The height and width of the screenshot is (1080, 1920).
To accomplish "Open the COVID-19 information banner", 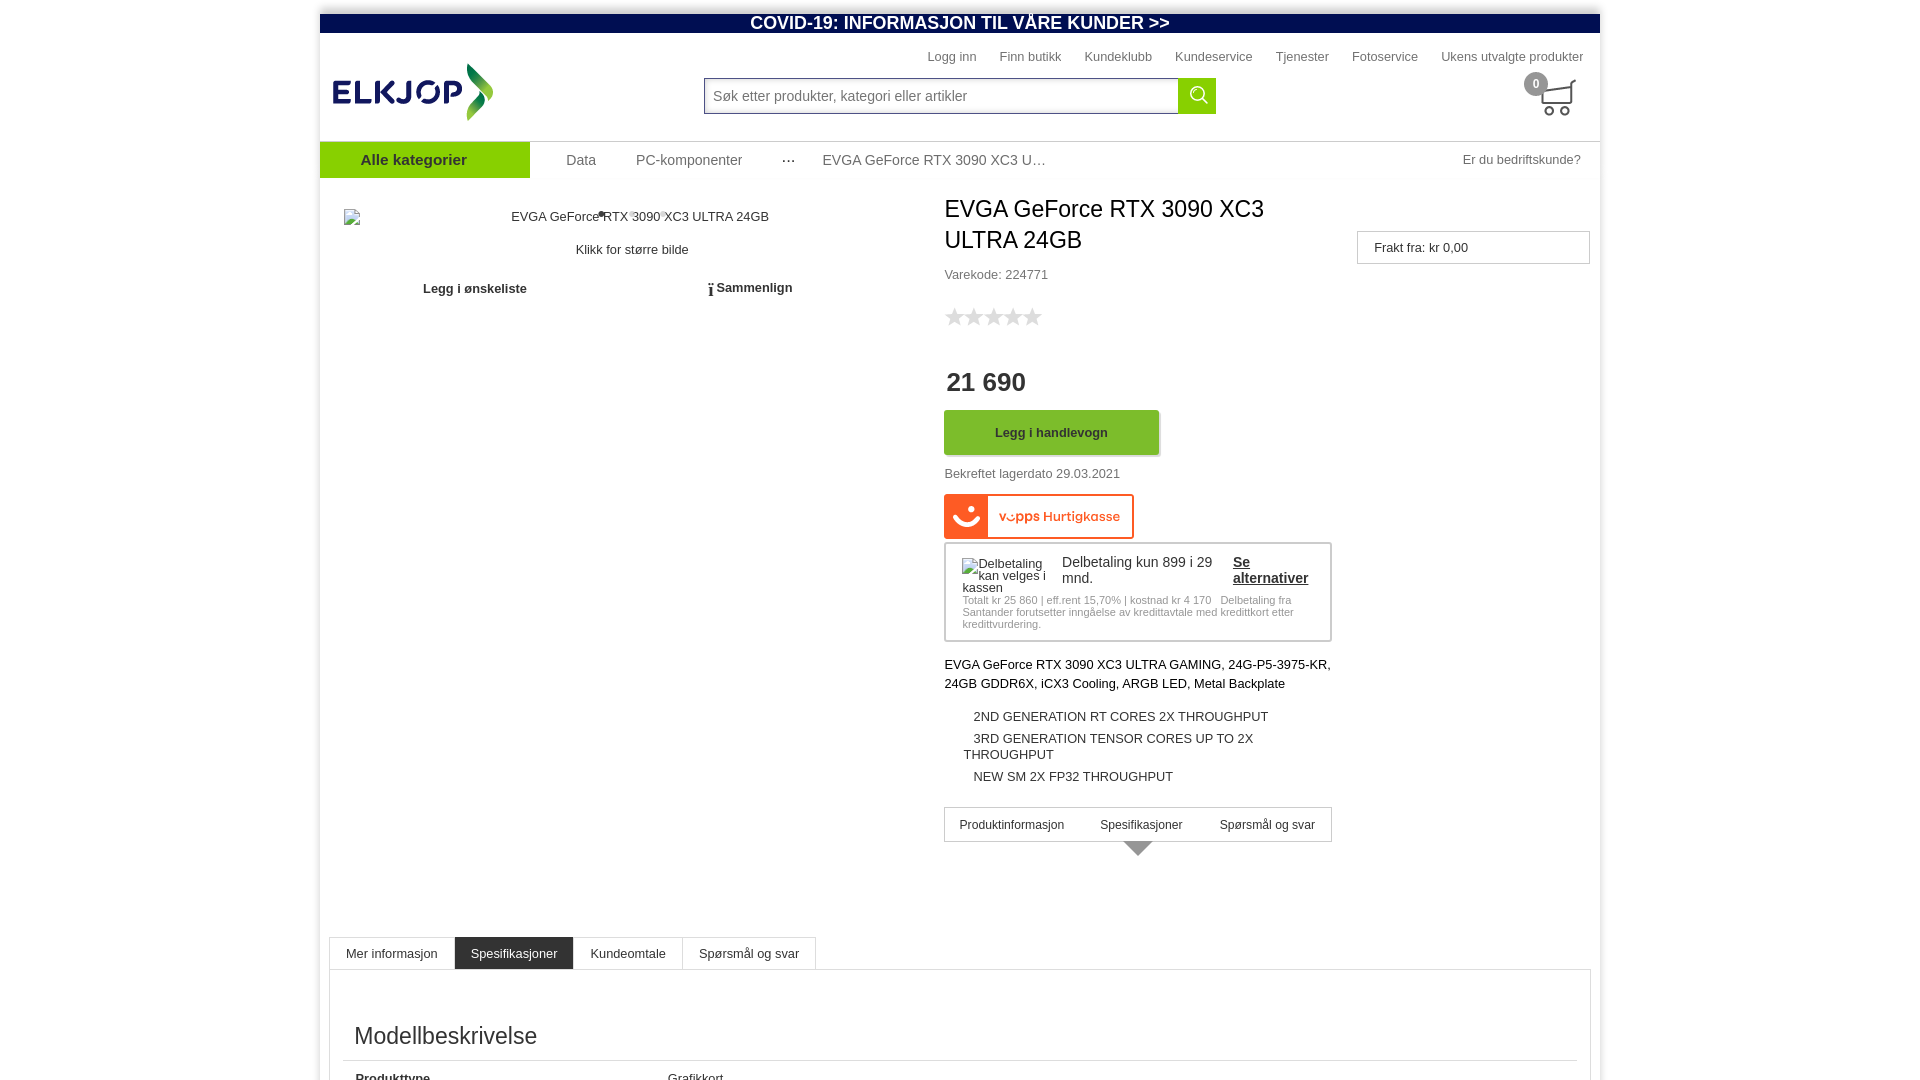I will tap(960, 23).
